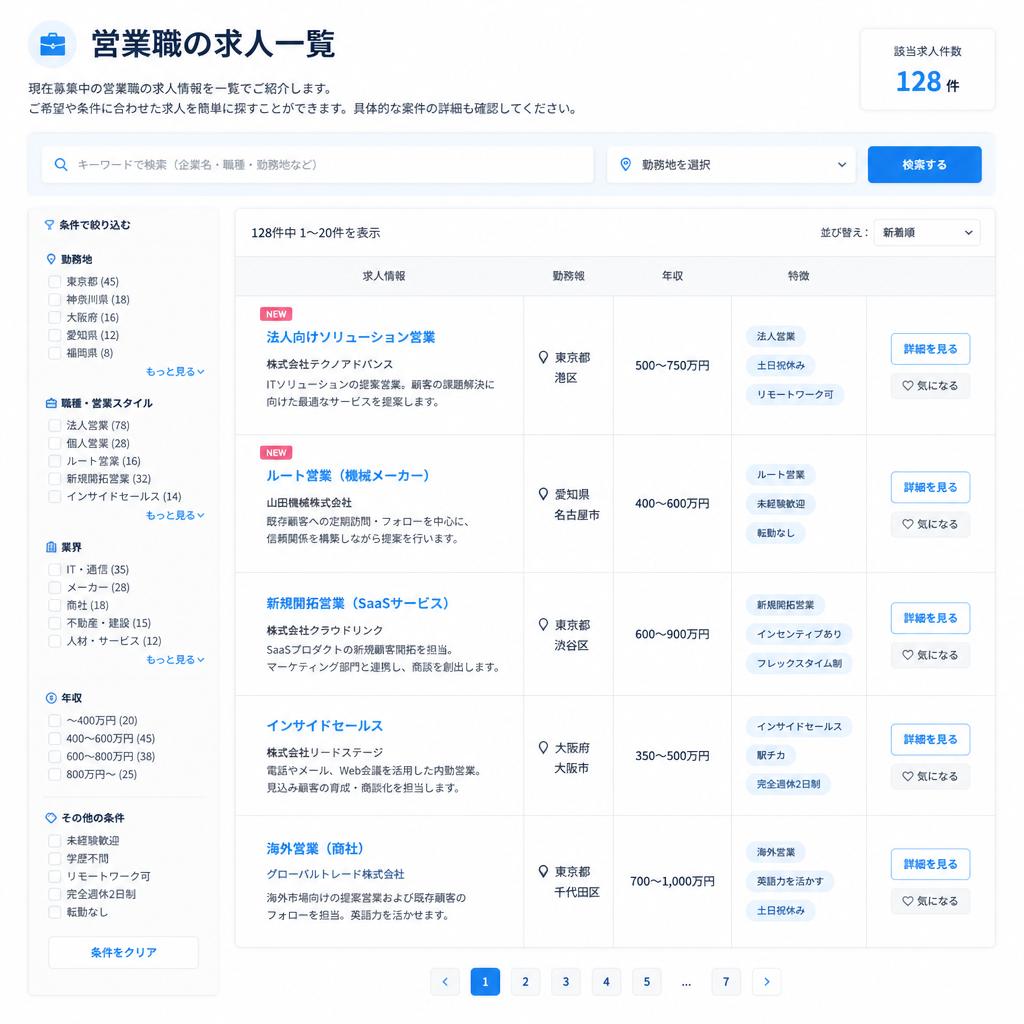1024x1024 pixels.
Task: Check the リモートワーク可 condition
Action: point(55,876)
